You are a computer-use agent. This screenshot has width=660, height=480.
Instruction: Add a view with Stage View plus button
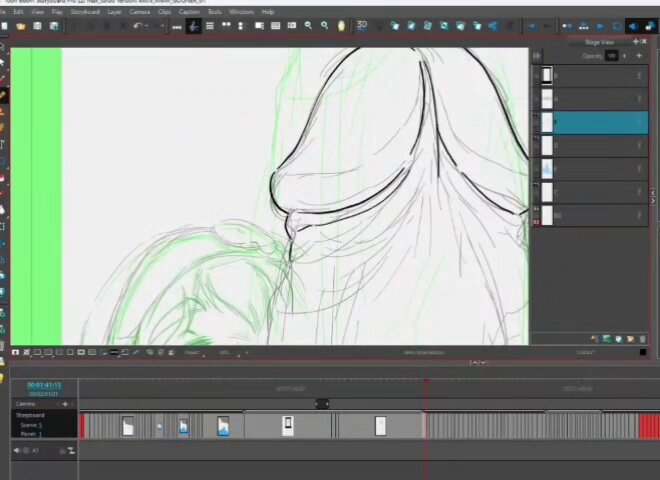coord(636,41)
